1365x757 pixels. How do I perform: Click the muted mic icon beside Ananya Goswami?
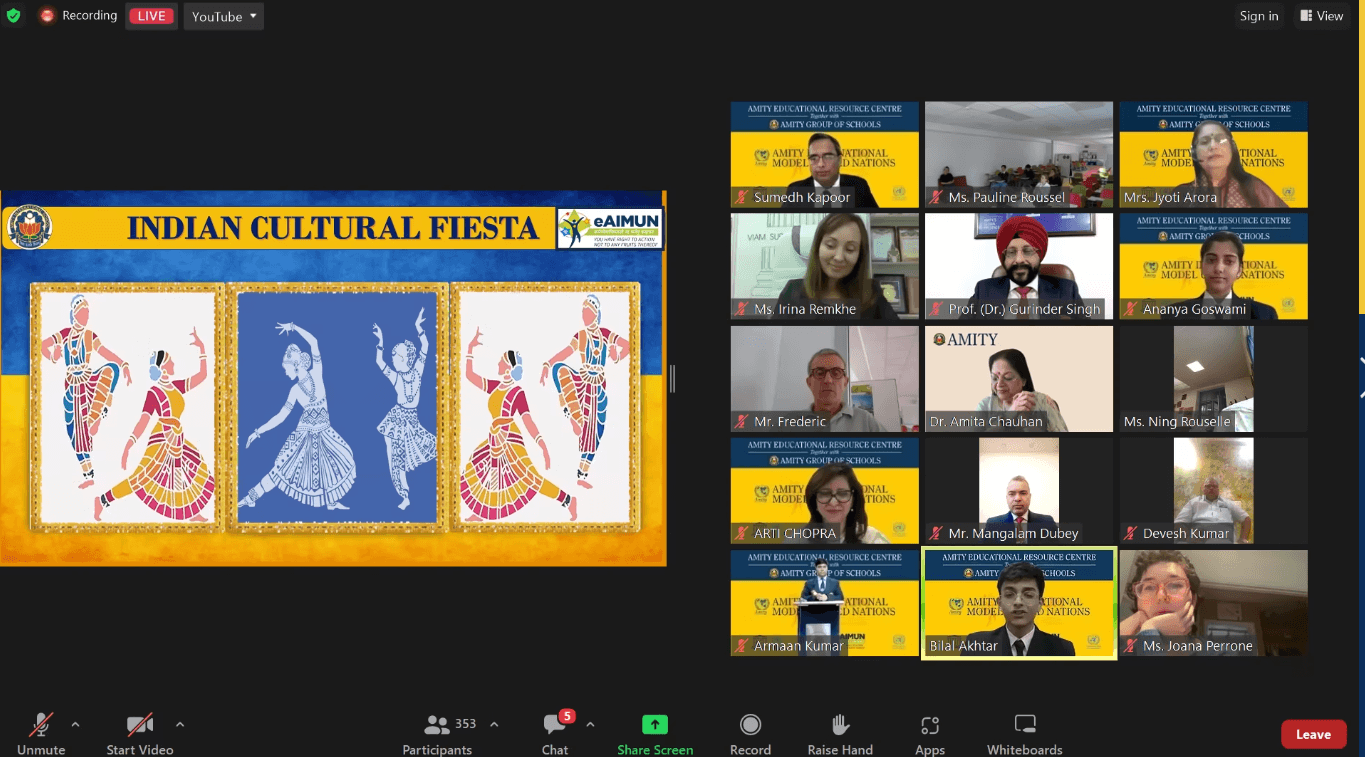[1131, 310]
